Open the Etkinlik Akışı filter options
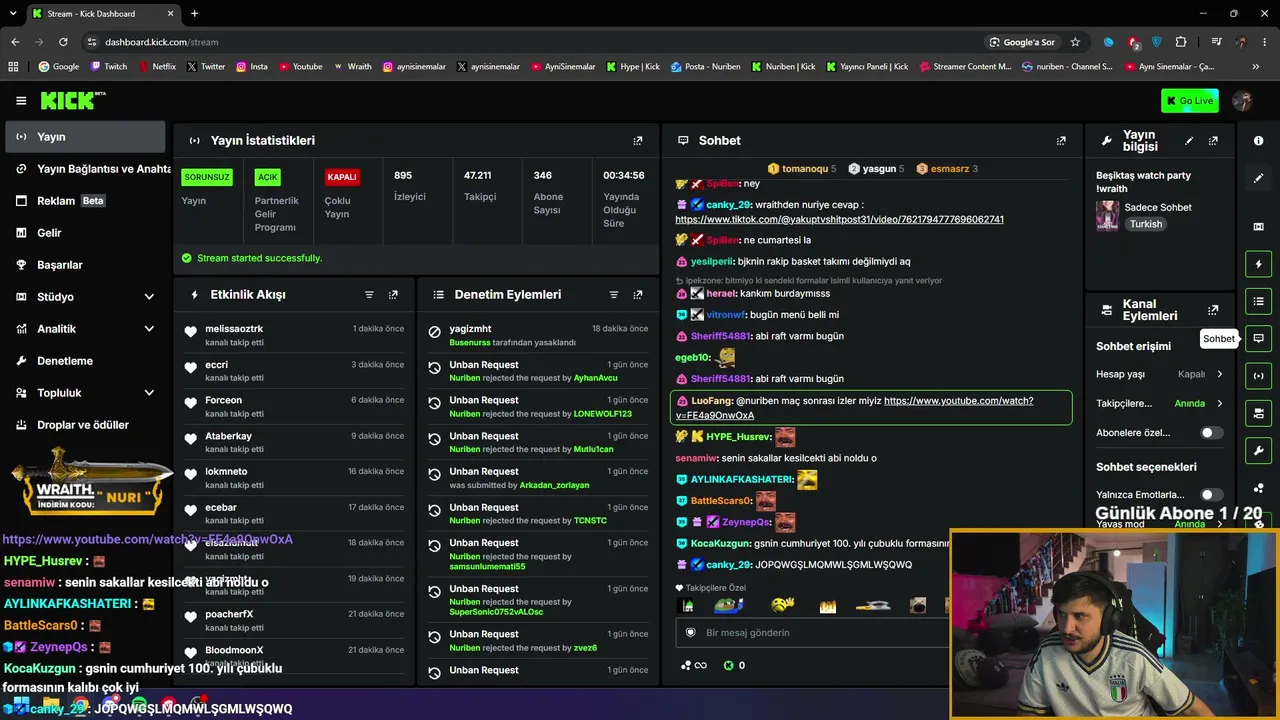The image size is (1280, 720). point(369,295)
